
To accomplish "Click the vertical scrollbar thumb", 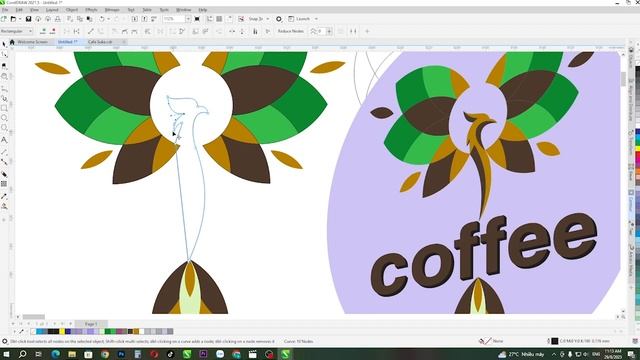I will [623, 79].
